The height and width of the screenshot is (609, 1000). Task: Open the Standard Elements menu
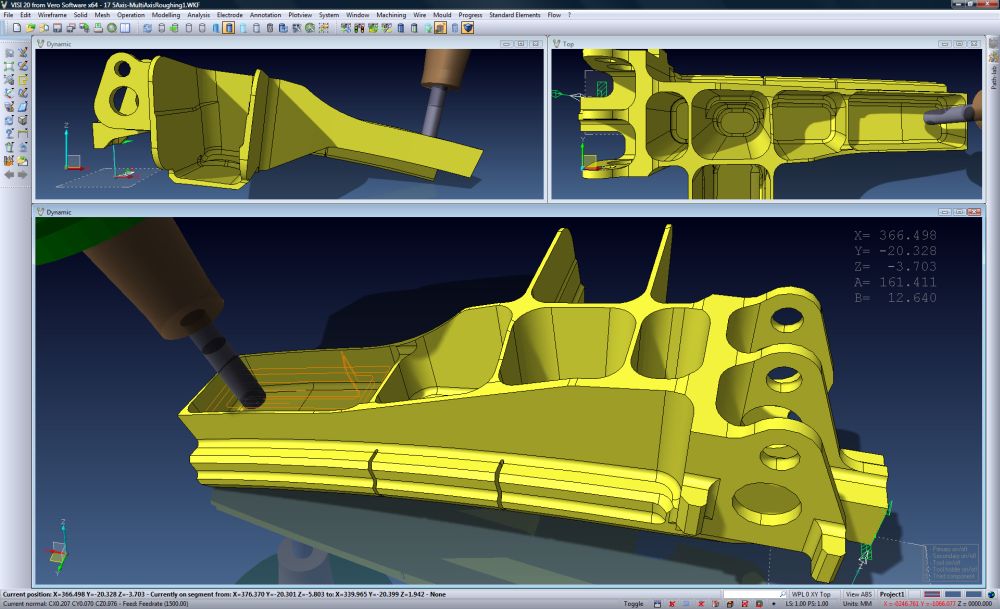coord(515,15)
